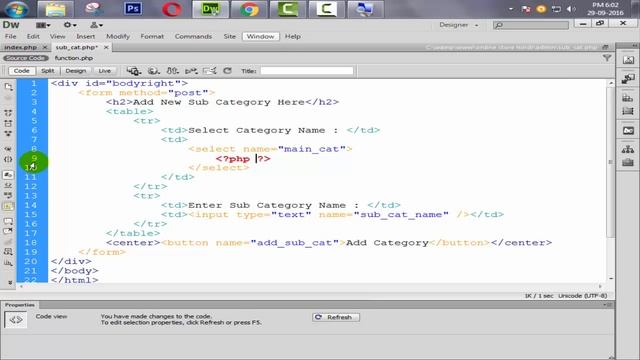
Task: Switch to Design view
Action: point(76,71)
